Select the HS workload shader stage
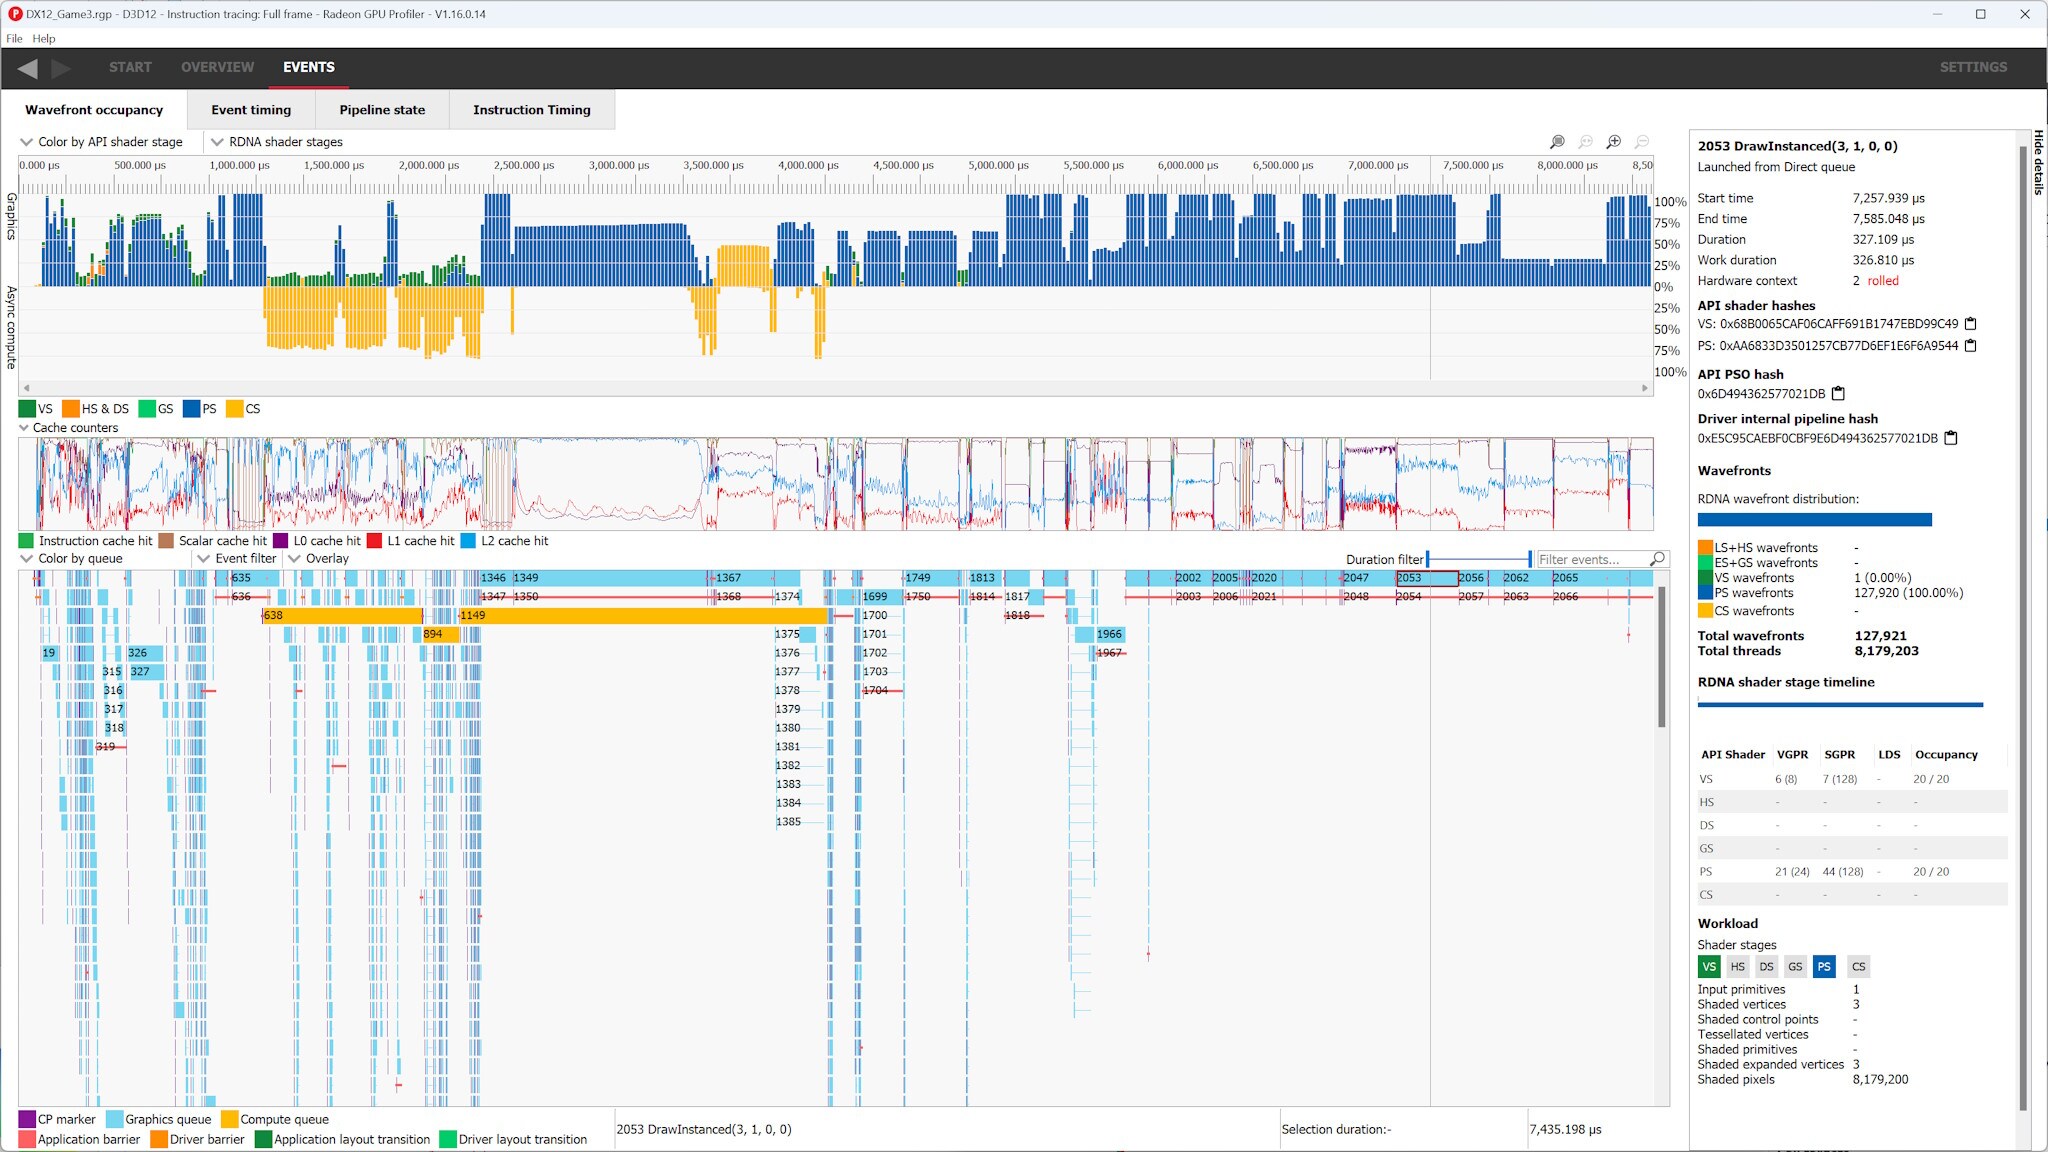 [1738, 967]
